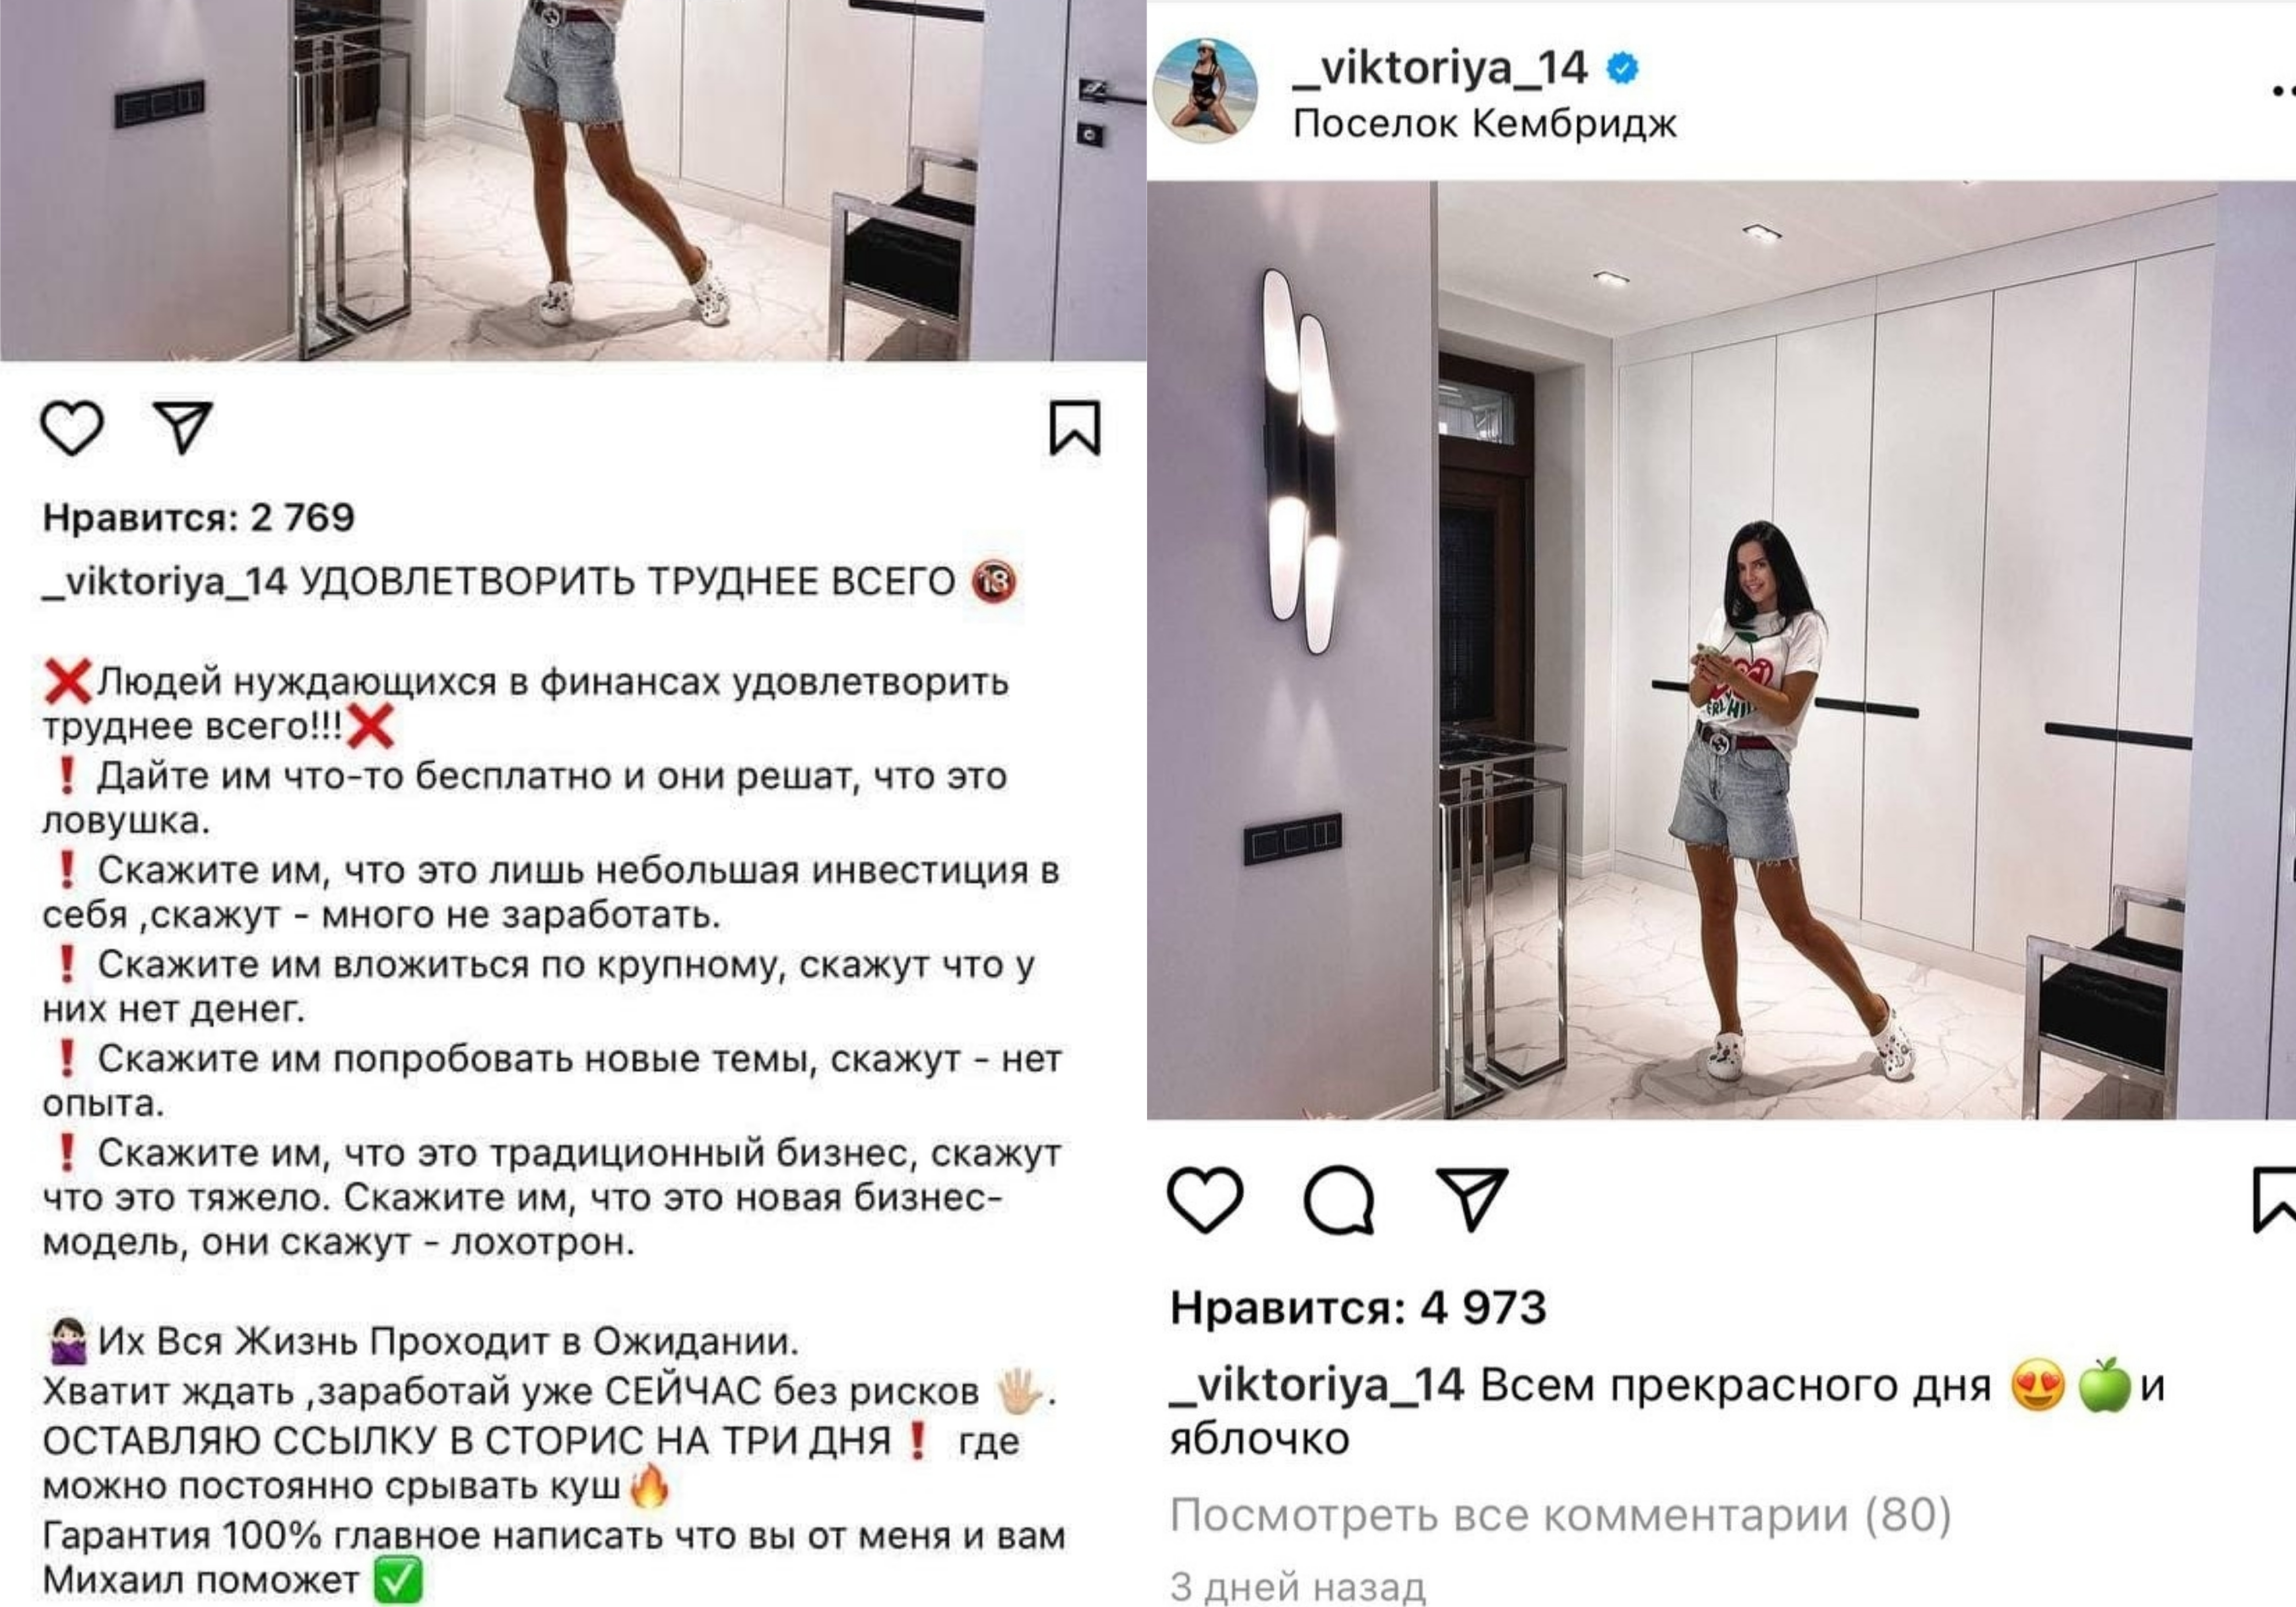Click the blue verified badge
Image resolution: width=2296 pixels, height=1607 pixels.
point(1622,68)
